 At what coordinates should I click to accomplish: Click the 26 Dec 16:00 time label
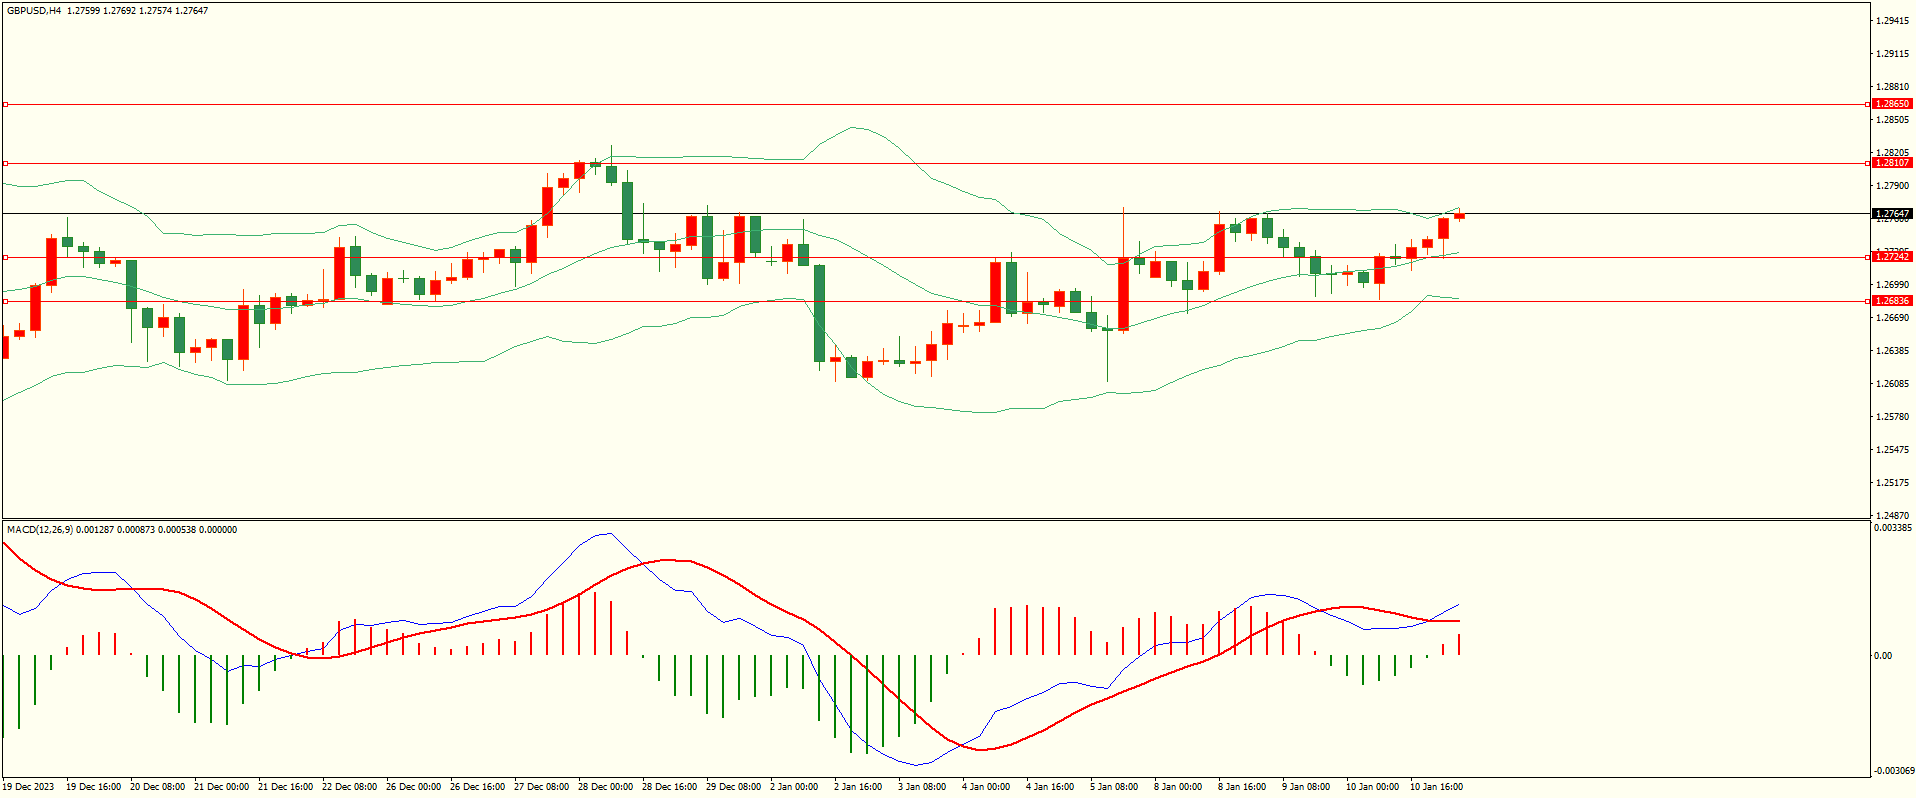click(x=478, y=787)
